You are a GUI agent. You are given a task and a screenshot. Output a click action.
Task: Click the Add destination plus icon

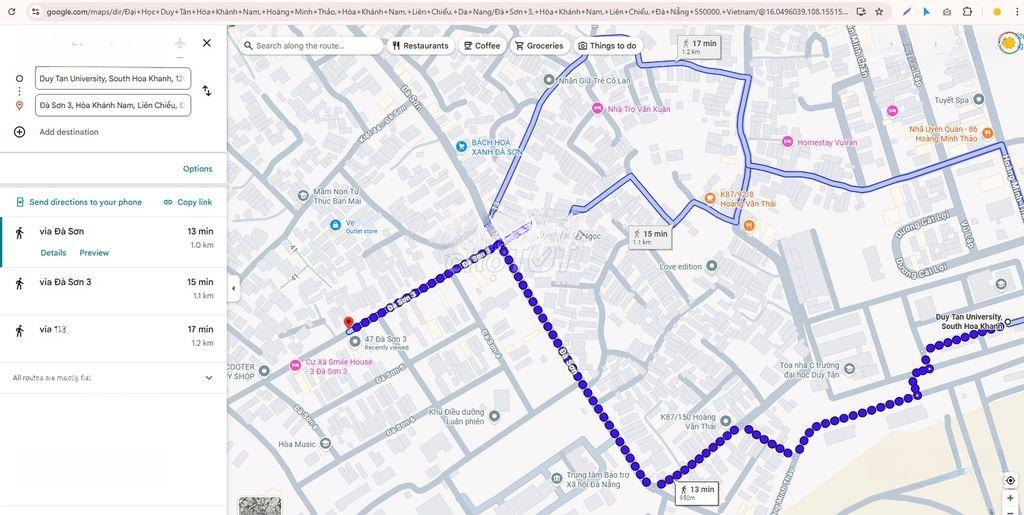point(19,132)
